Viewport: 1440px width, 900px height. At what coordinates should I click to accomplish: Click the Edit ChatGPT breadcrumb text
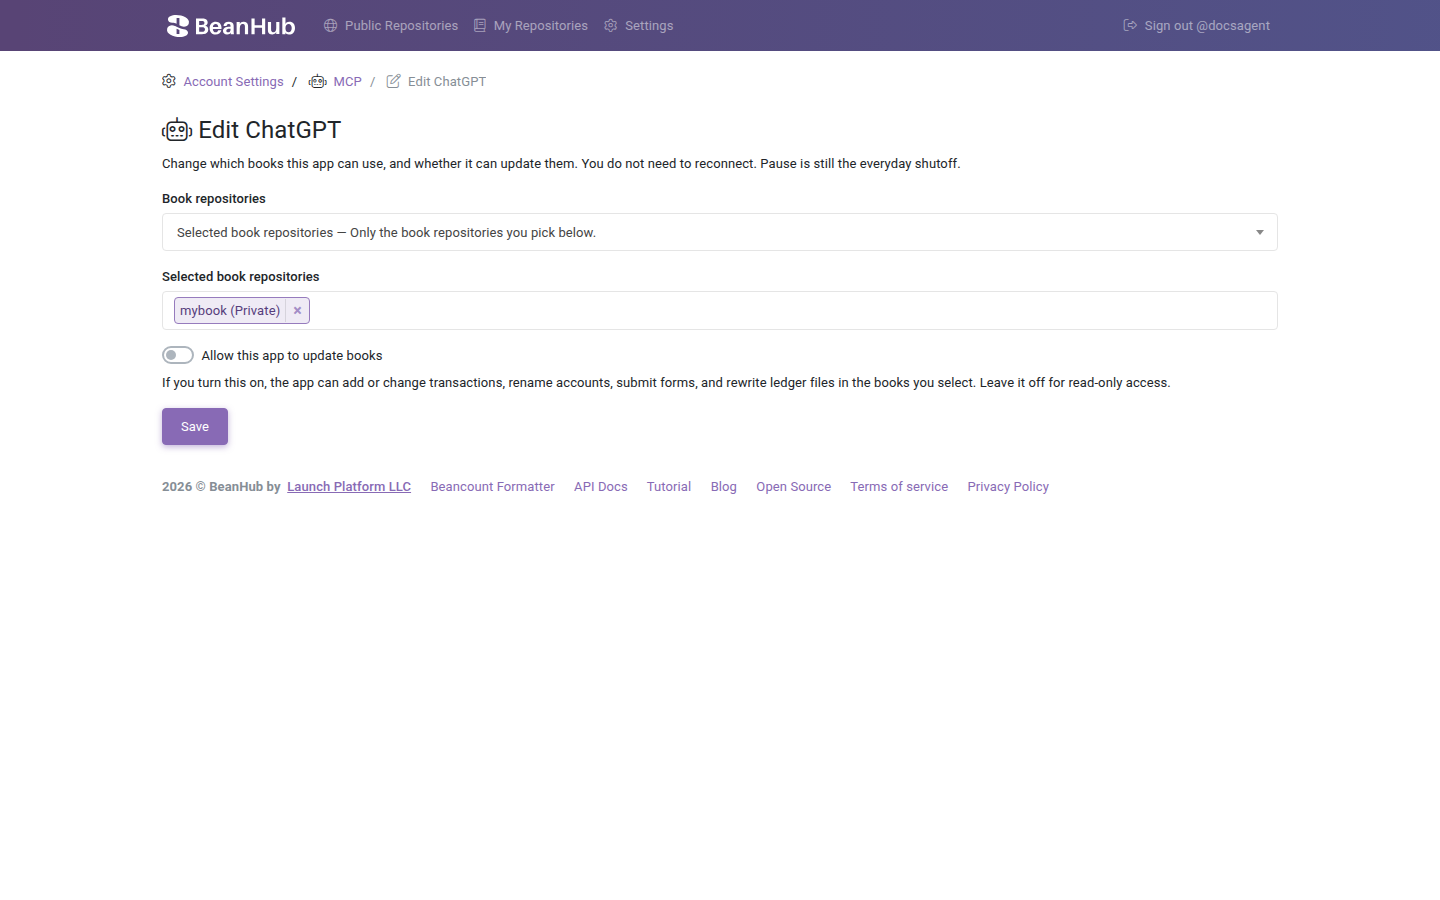point(447,81)
